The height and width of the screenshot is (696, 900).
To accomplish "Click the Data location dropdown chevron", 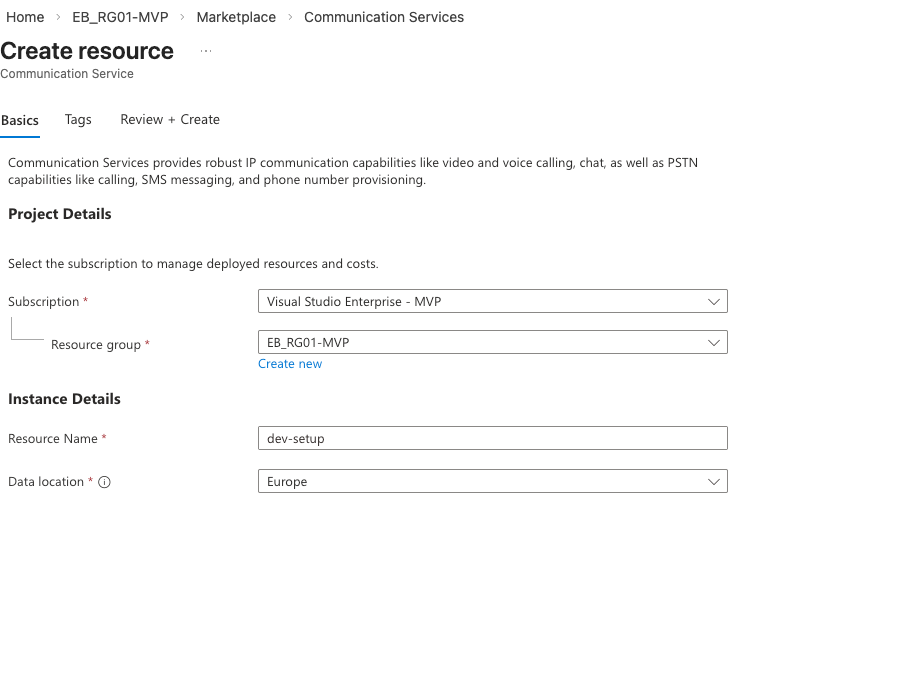I will click(x=714, y=481).
